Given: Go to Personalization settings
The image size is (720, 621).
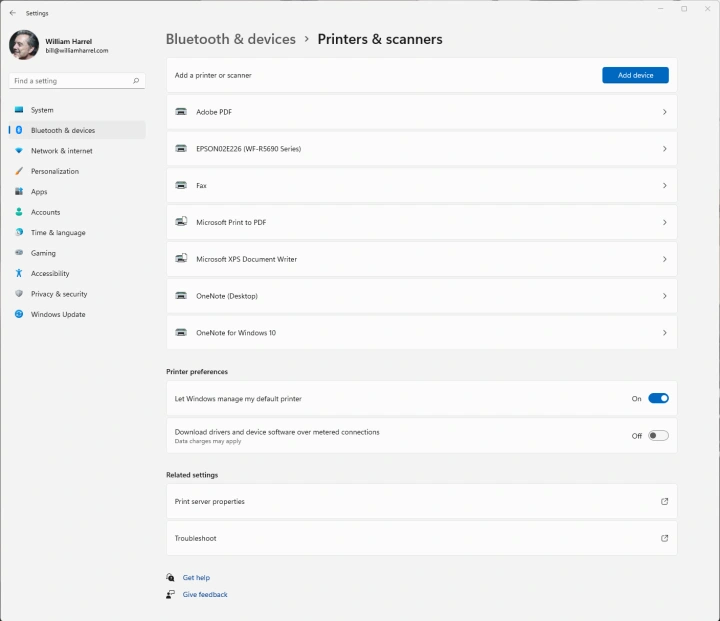Looking at the screenshot, I should click(54, 171).
